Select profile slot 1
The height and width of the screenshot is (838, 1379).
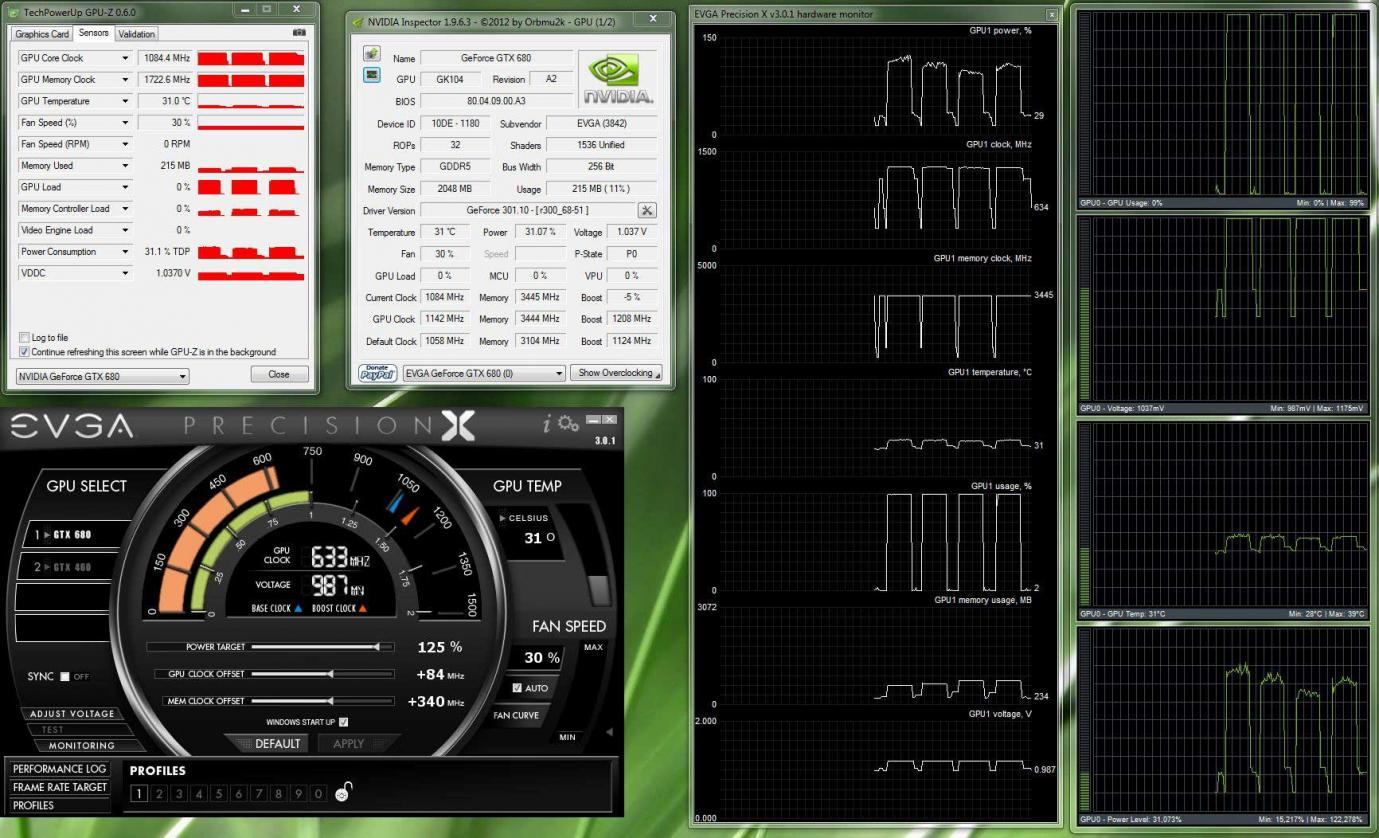139,793
